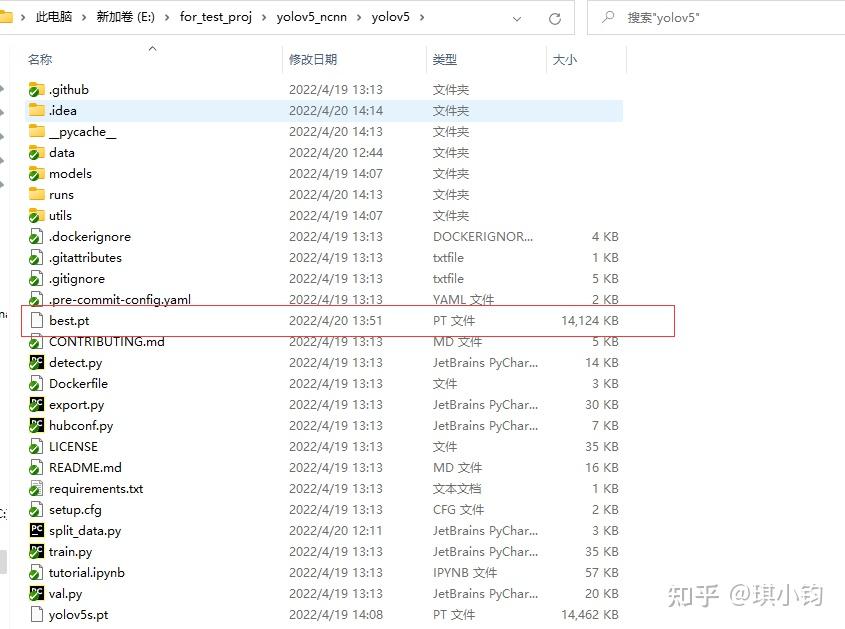Expand the chevron after yolov5 breadcrumb

pos(422,18)
